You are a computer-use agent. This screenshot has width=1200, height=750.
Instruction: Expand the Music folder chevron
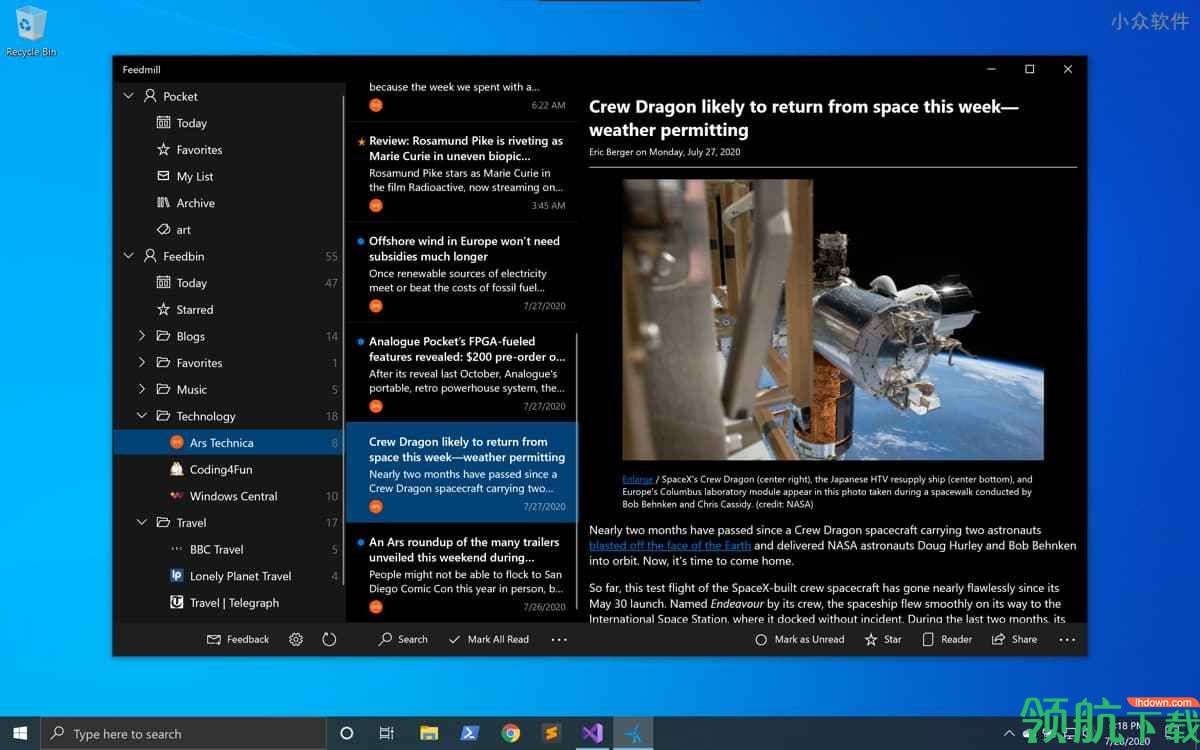pyautogui.click(x=142, y=389)
